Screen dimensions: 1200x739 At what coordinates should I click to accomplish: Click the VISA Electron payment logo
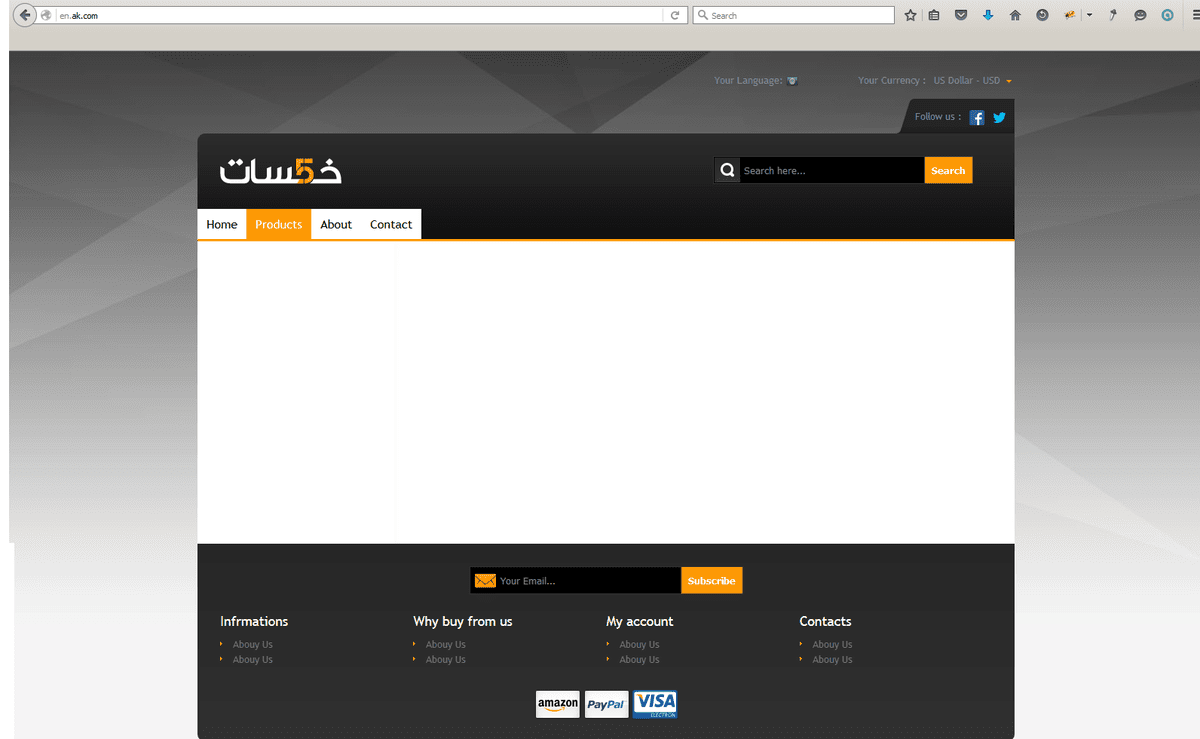[x=655, y=704]
